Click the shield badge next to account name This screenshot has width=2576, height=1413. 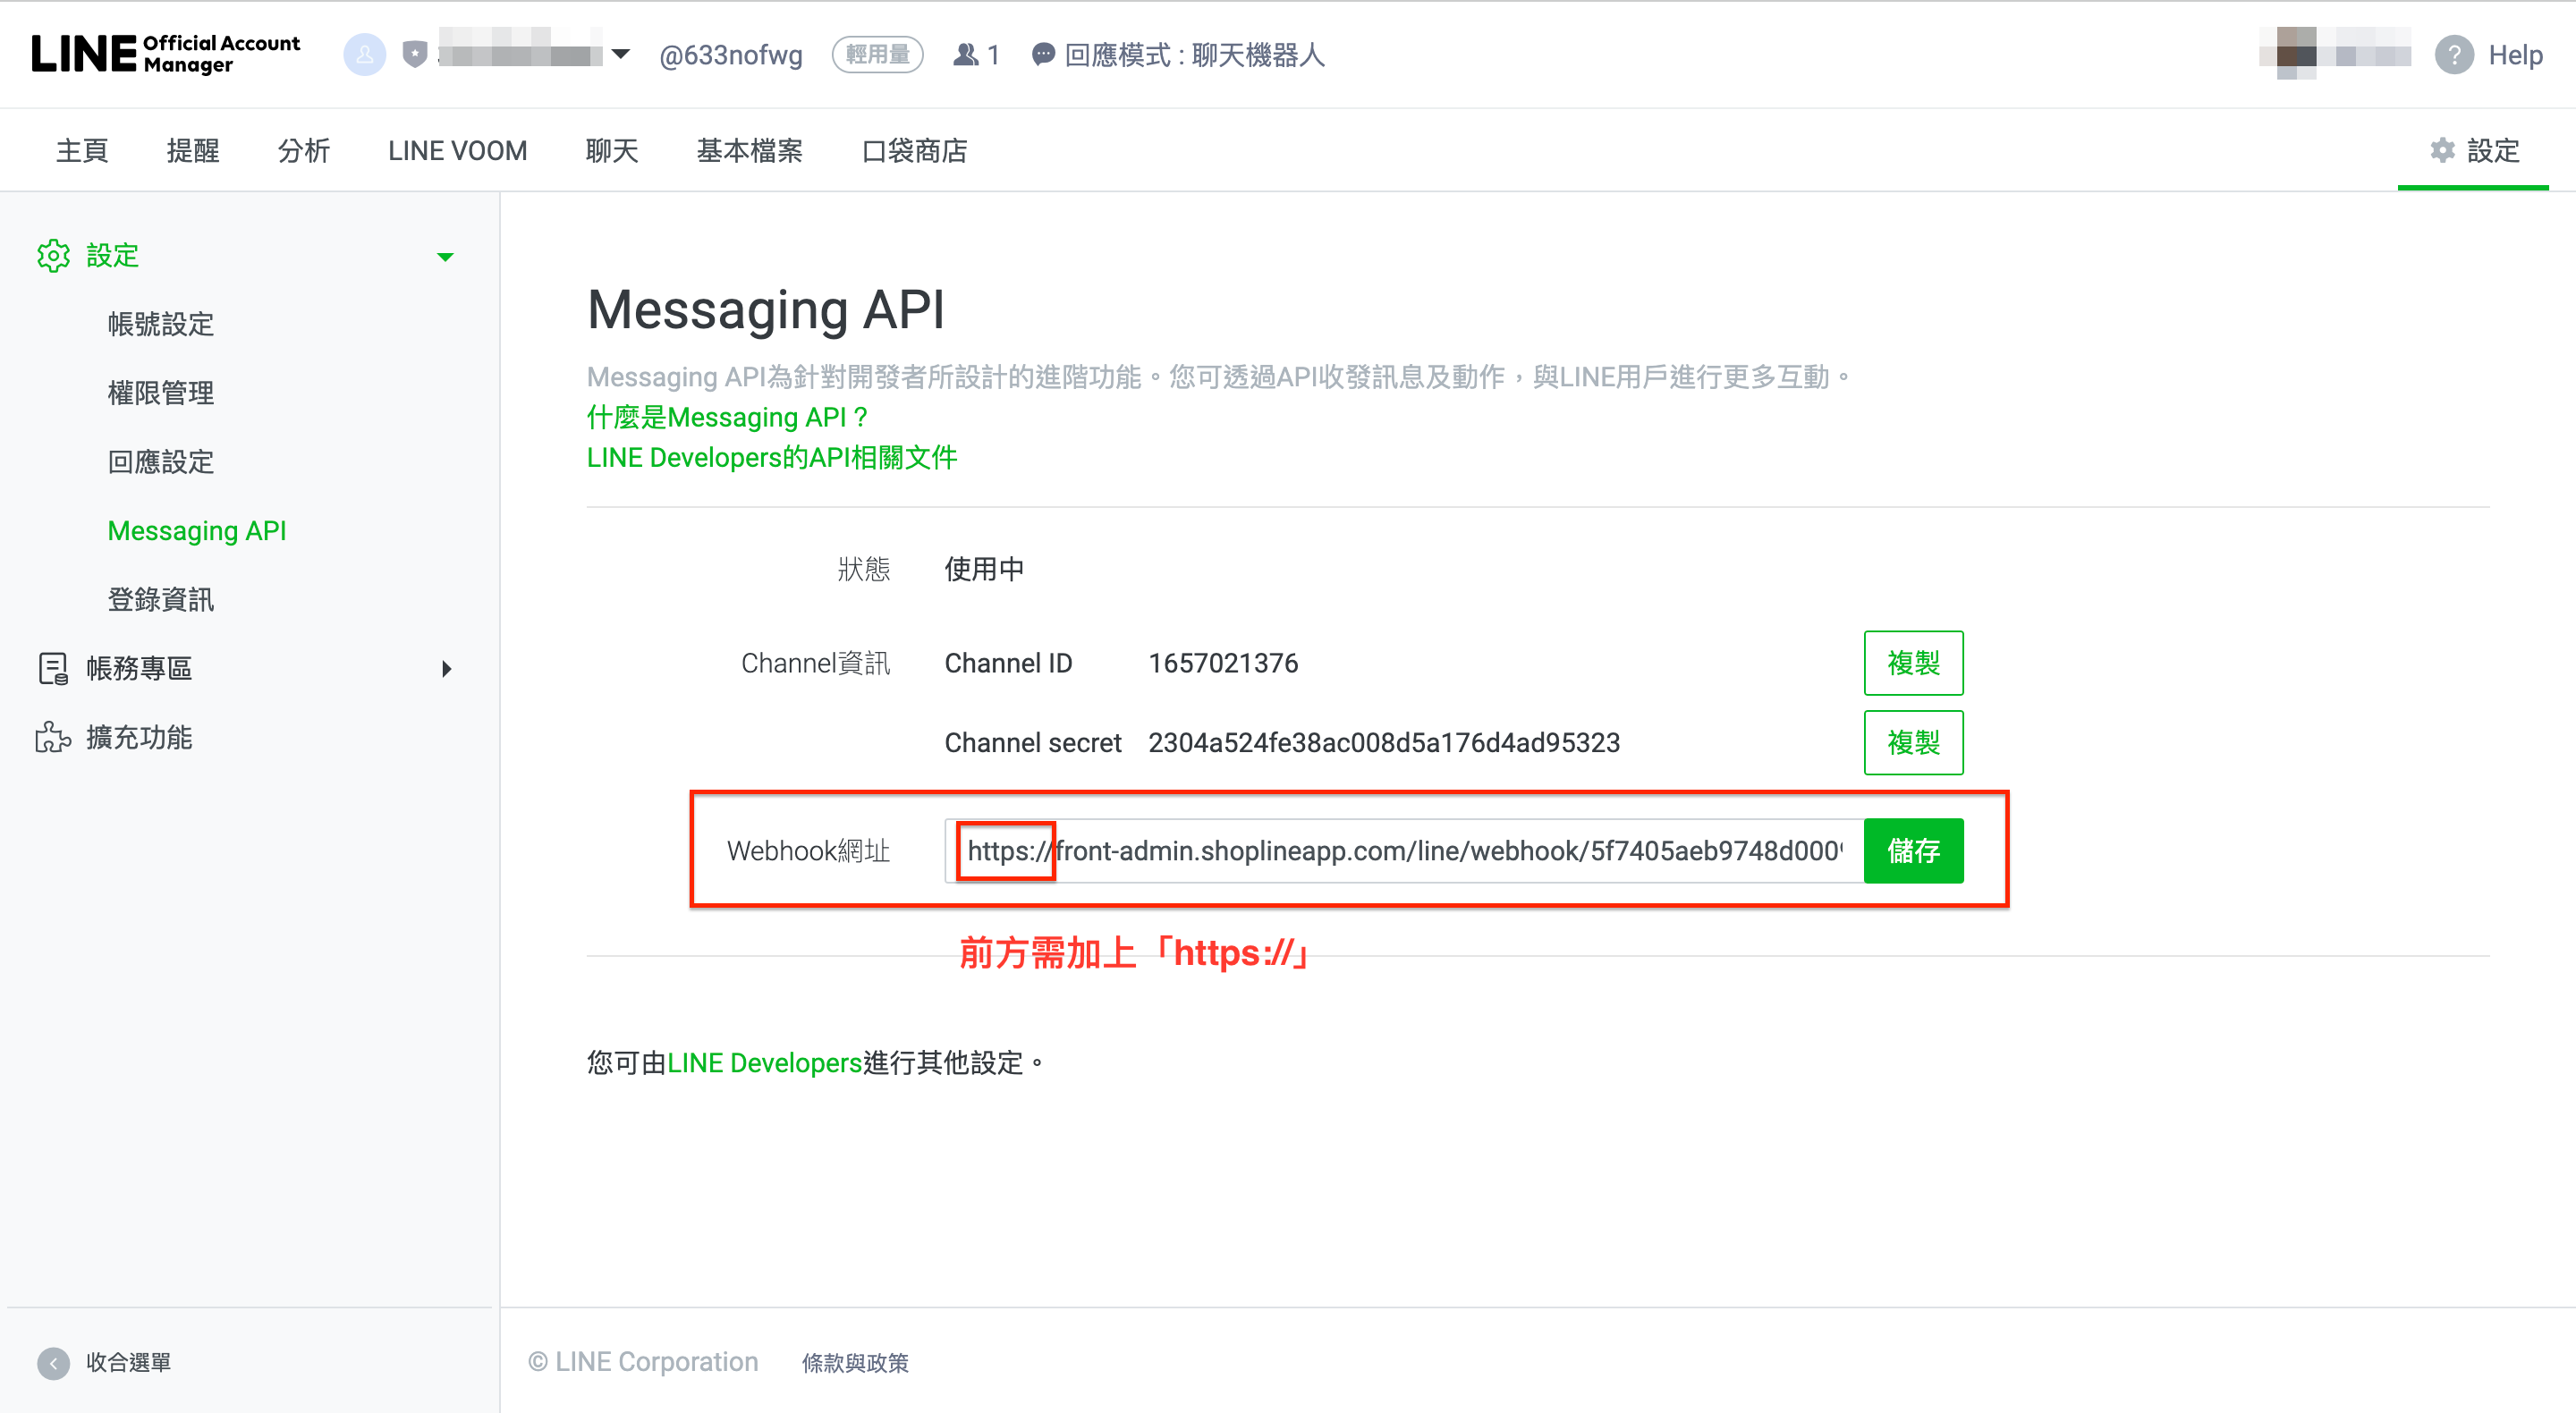413,55
